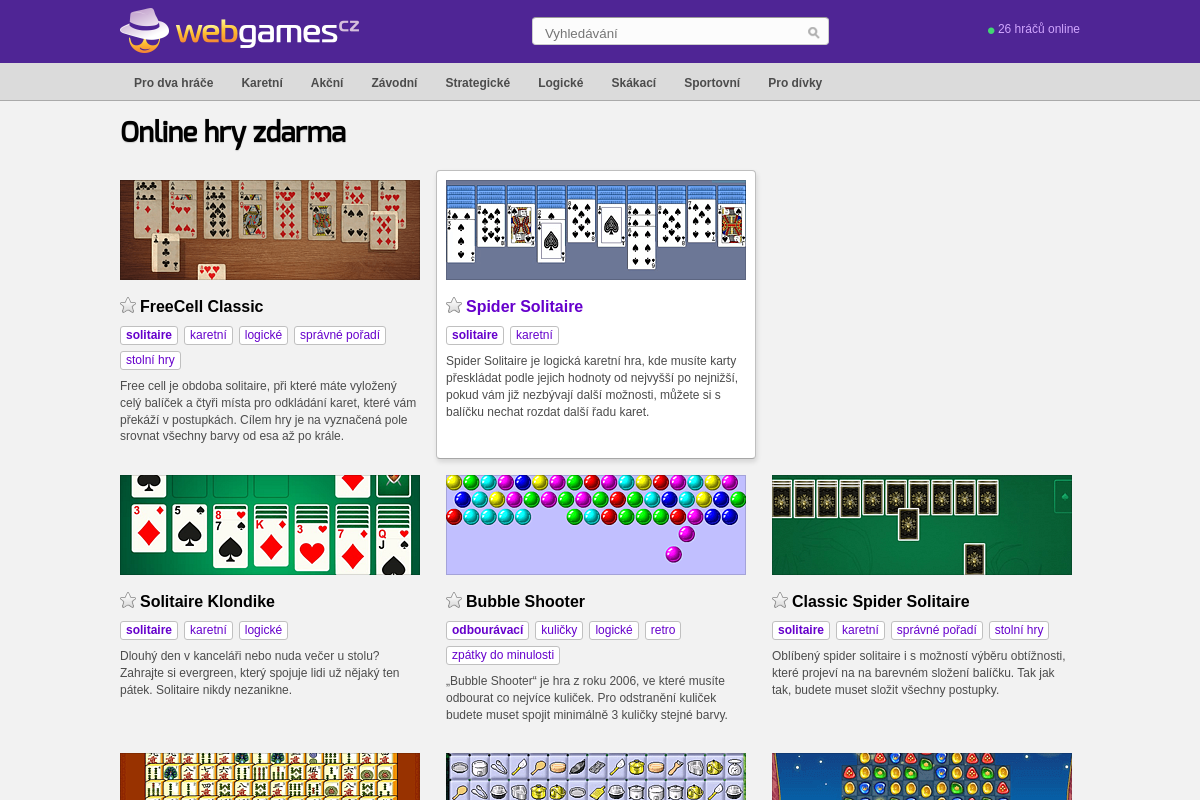The height and width of the screenshot is (800, 1200).
Task: Click the search magnifier icon
Action: coord(812,31)
